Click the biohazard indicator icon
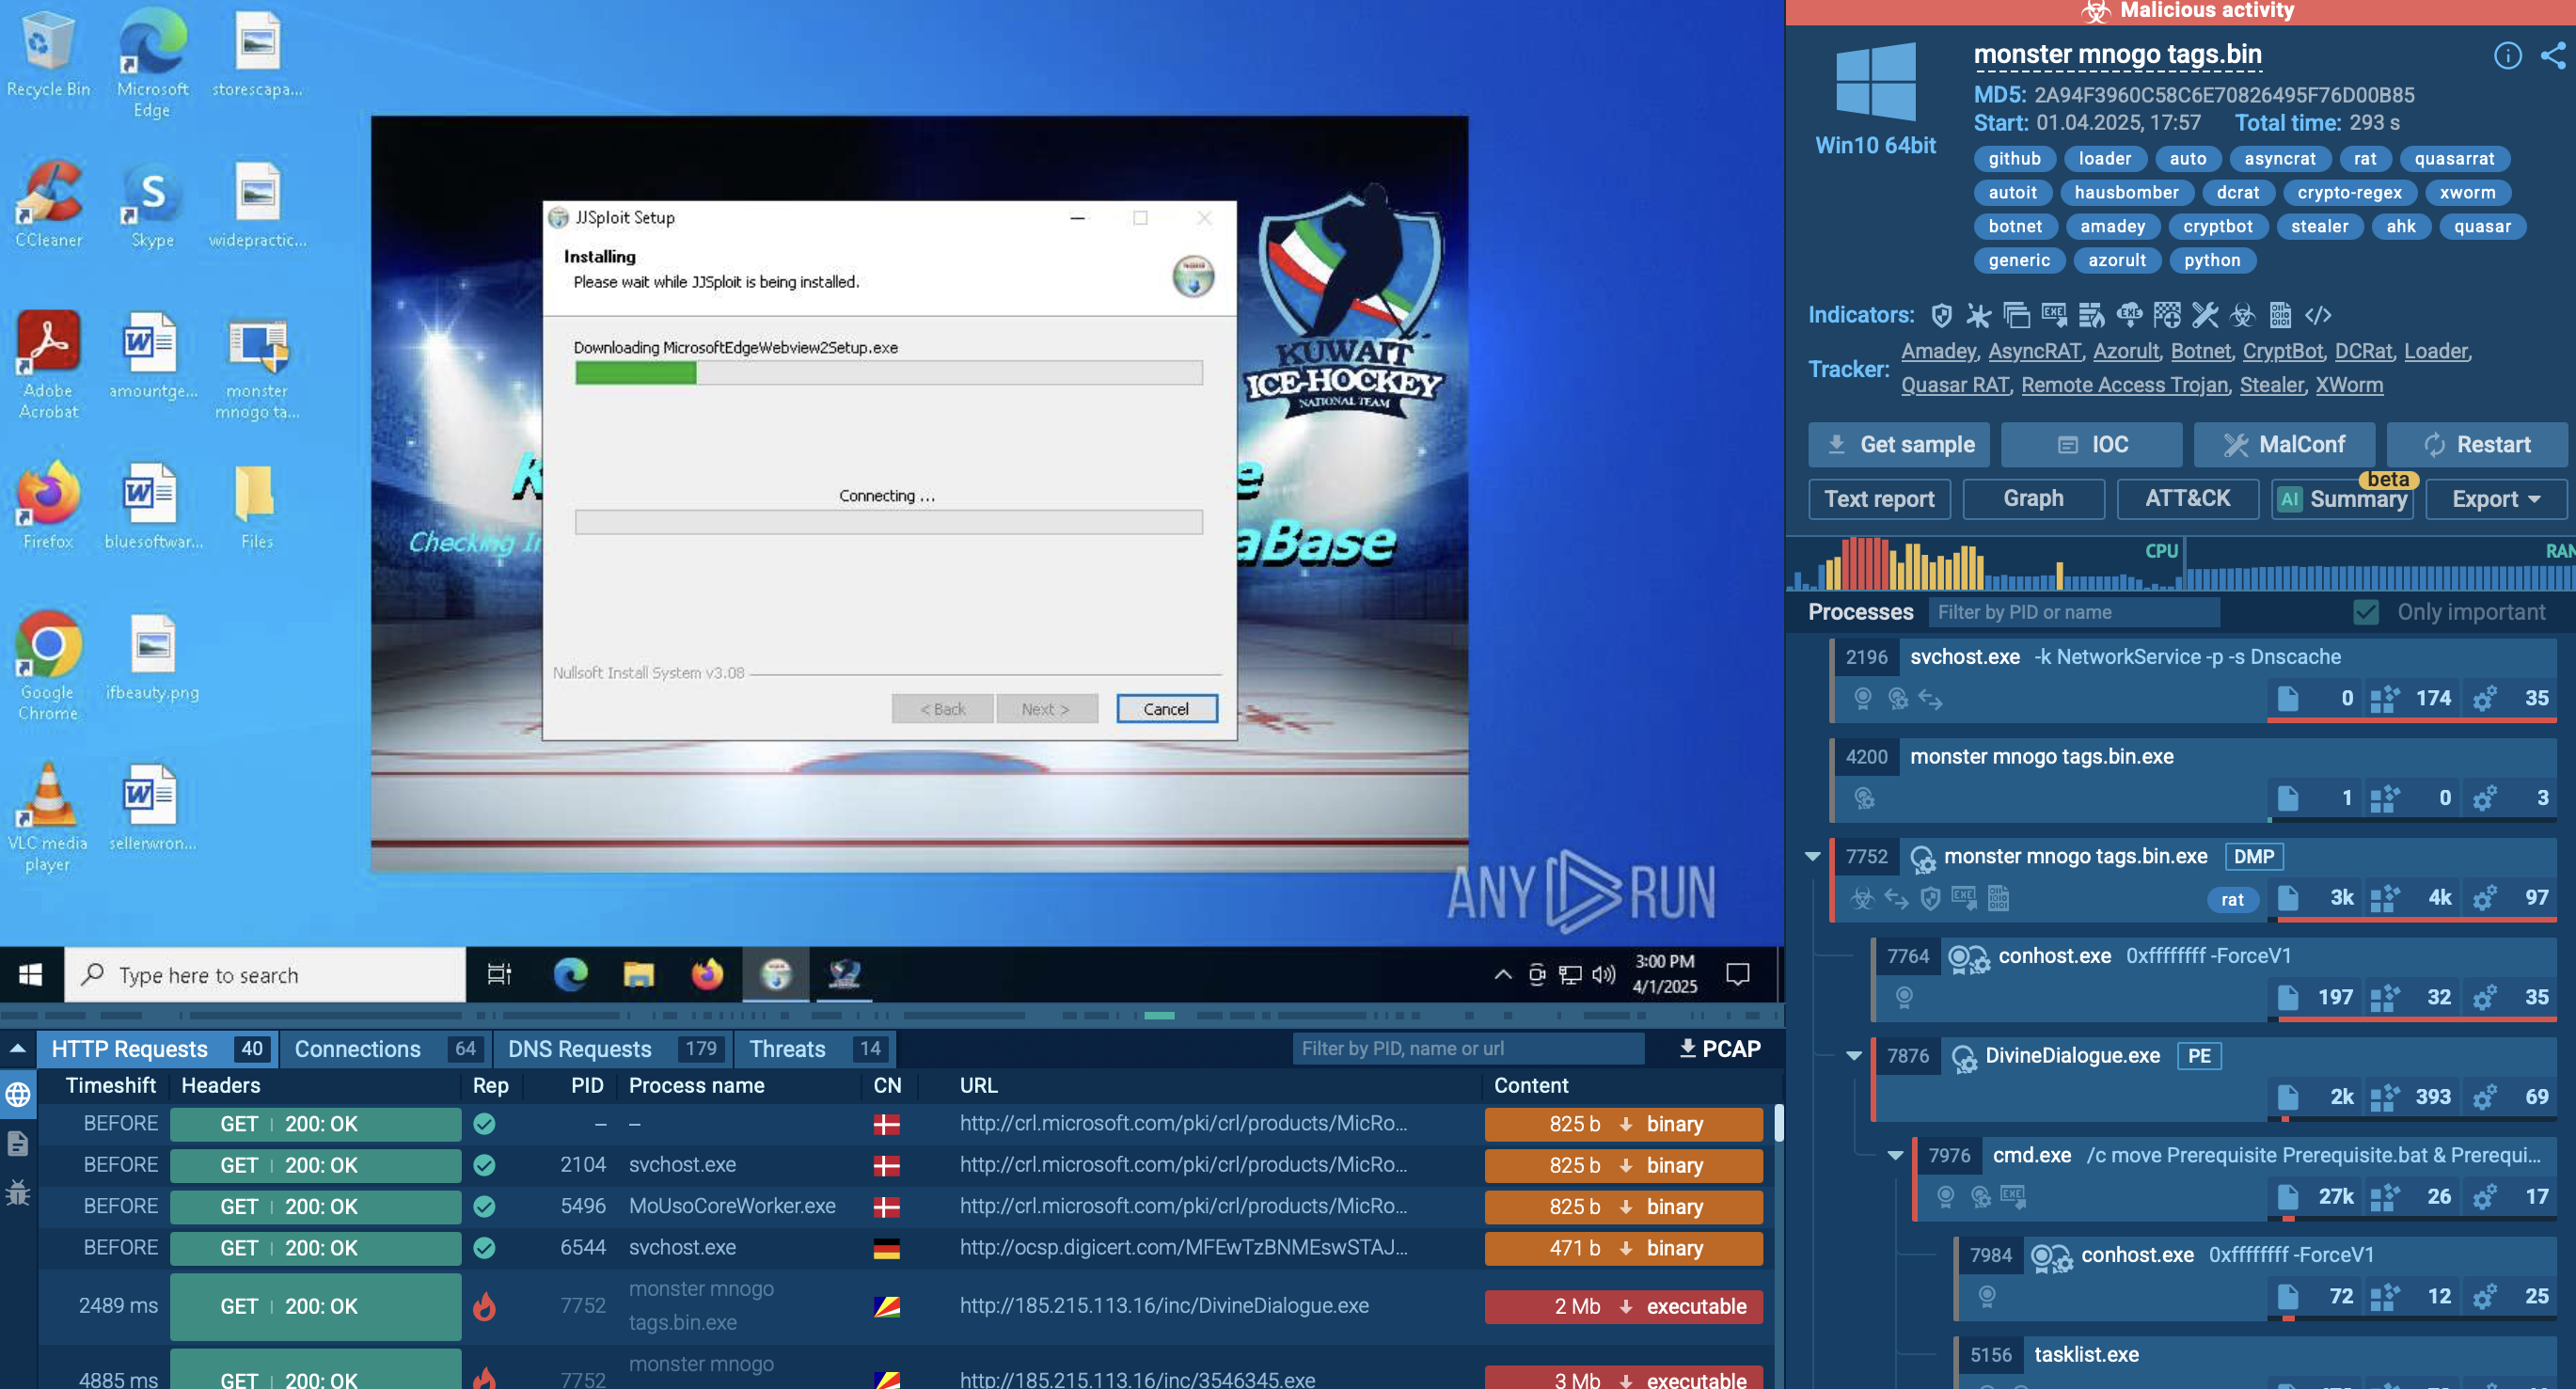 [x=2243, y=316]
